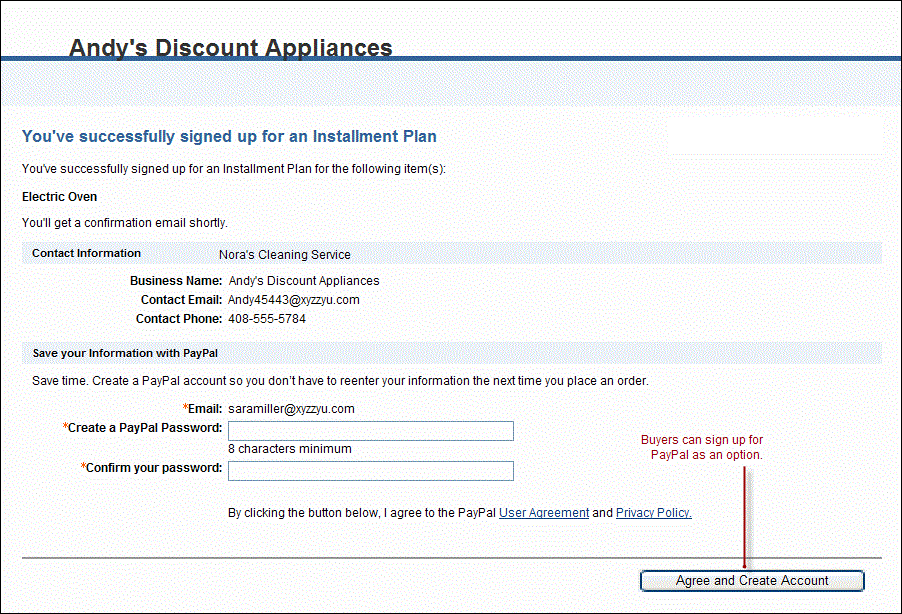Click the Save your Information with PayPal header

(x=125, y=353)
